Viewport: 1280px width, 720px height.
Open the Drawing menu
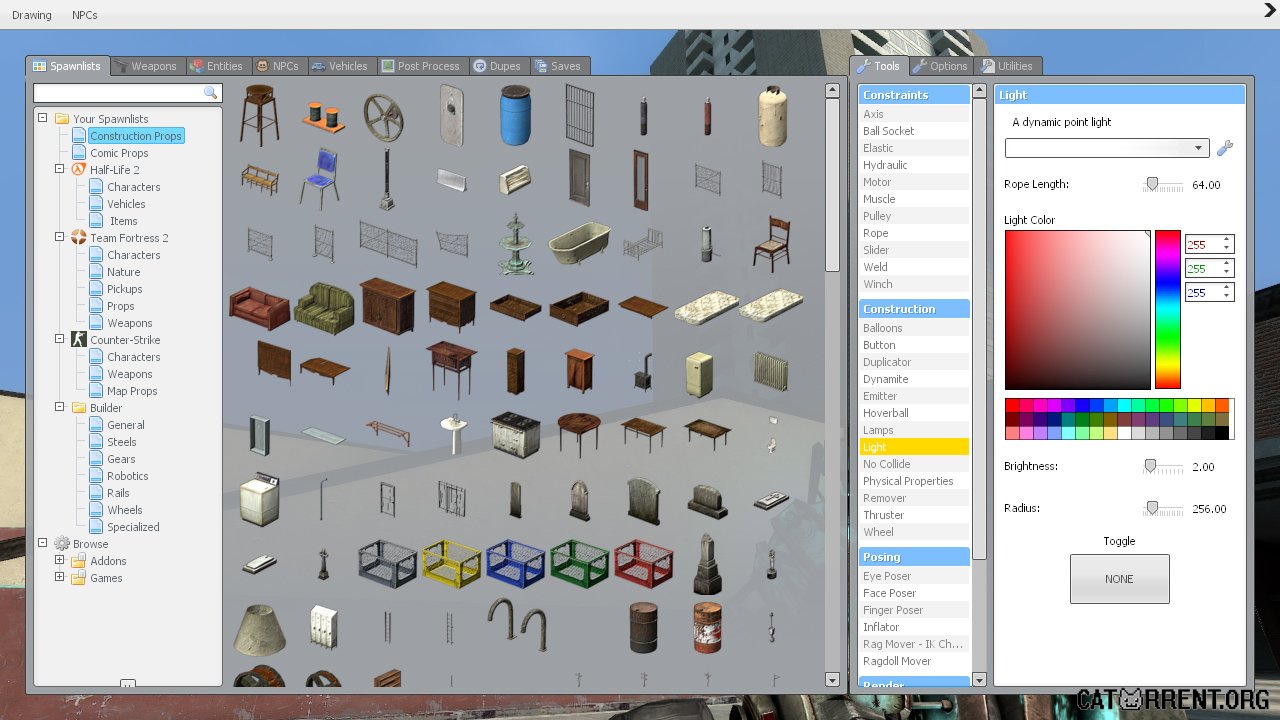(x=31, y=15)
